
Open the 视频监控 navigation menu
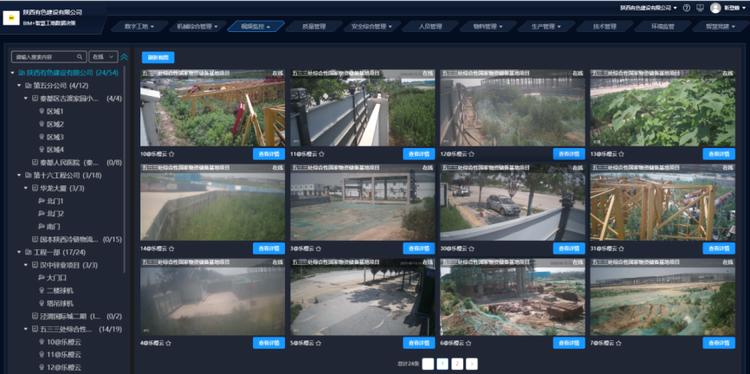tap(256, 27)
